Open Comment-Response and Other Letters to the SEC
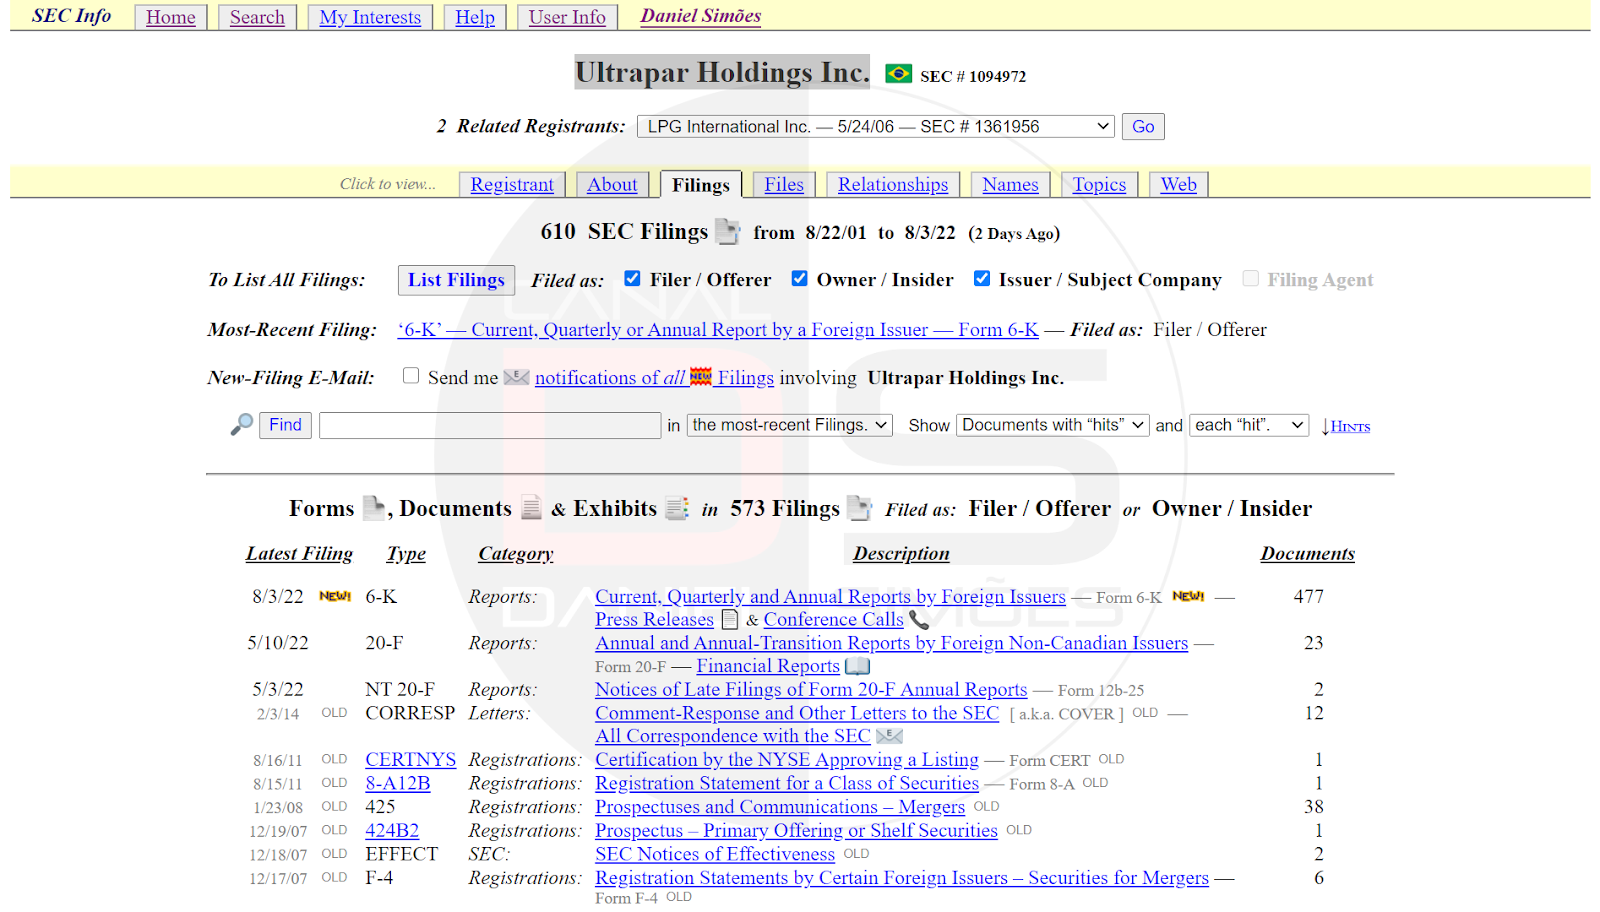 (x=797, y=713)
